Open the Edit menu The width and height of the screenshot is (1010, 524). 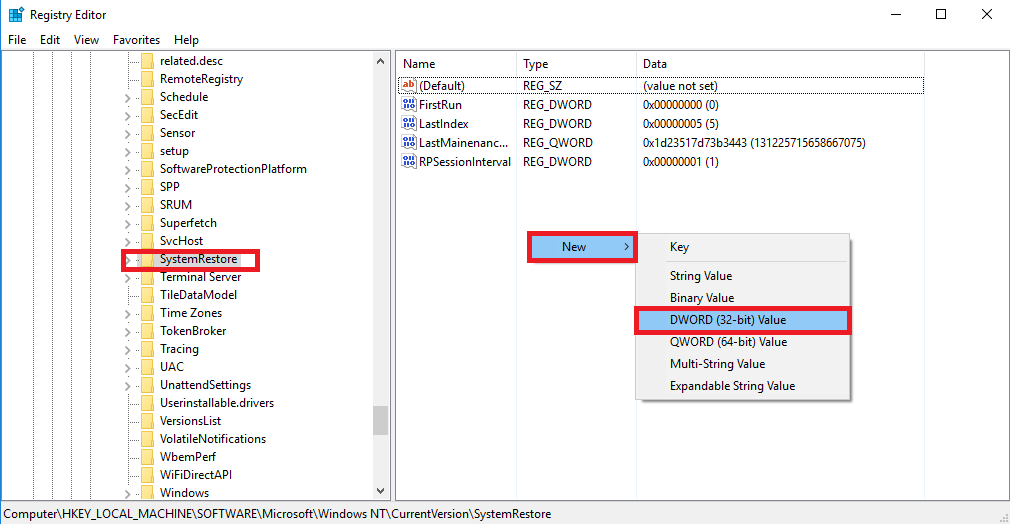coord(50,40)
